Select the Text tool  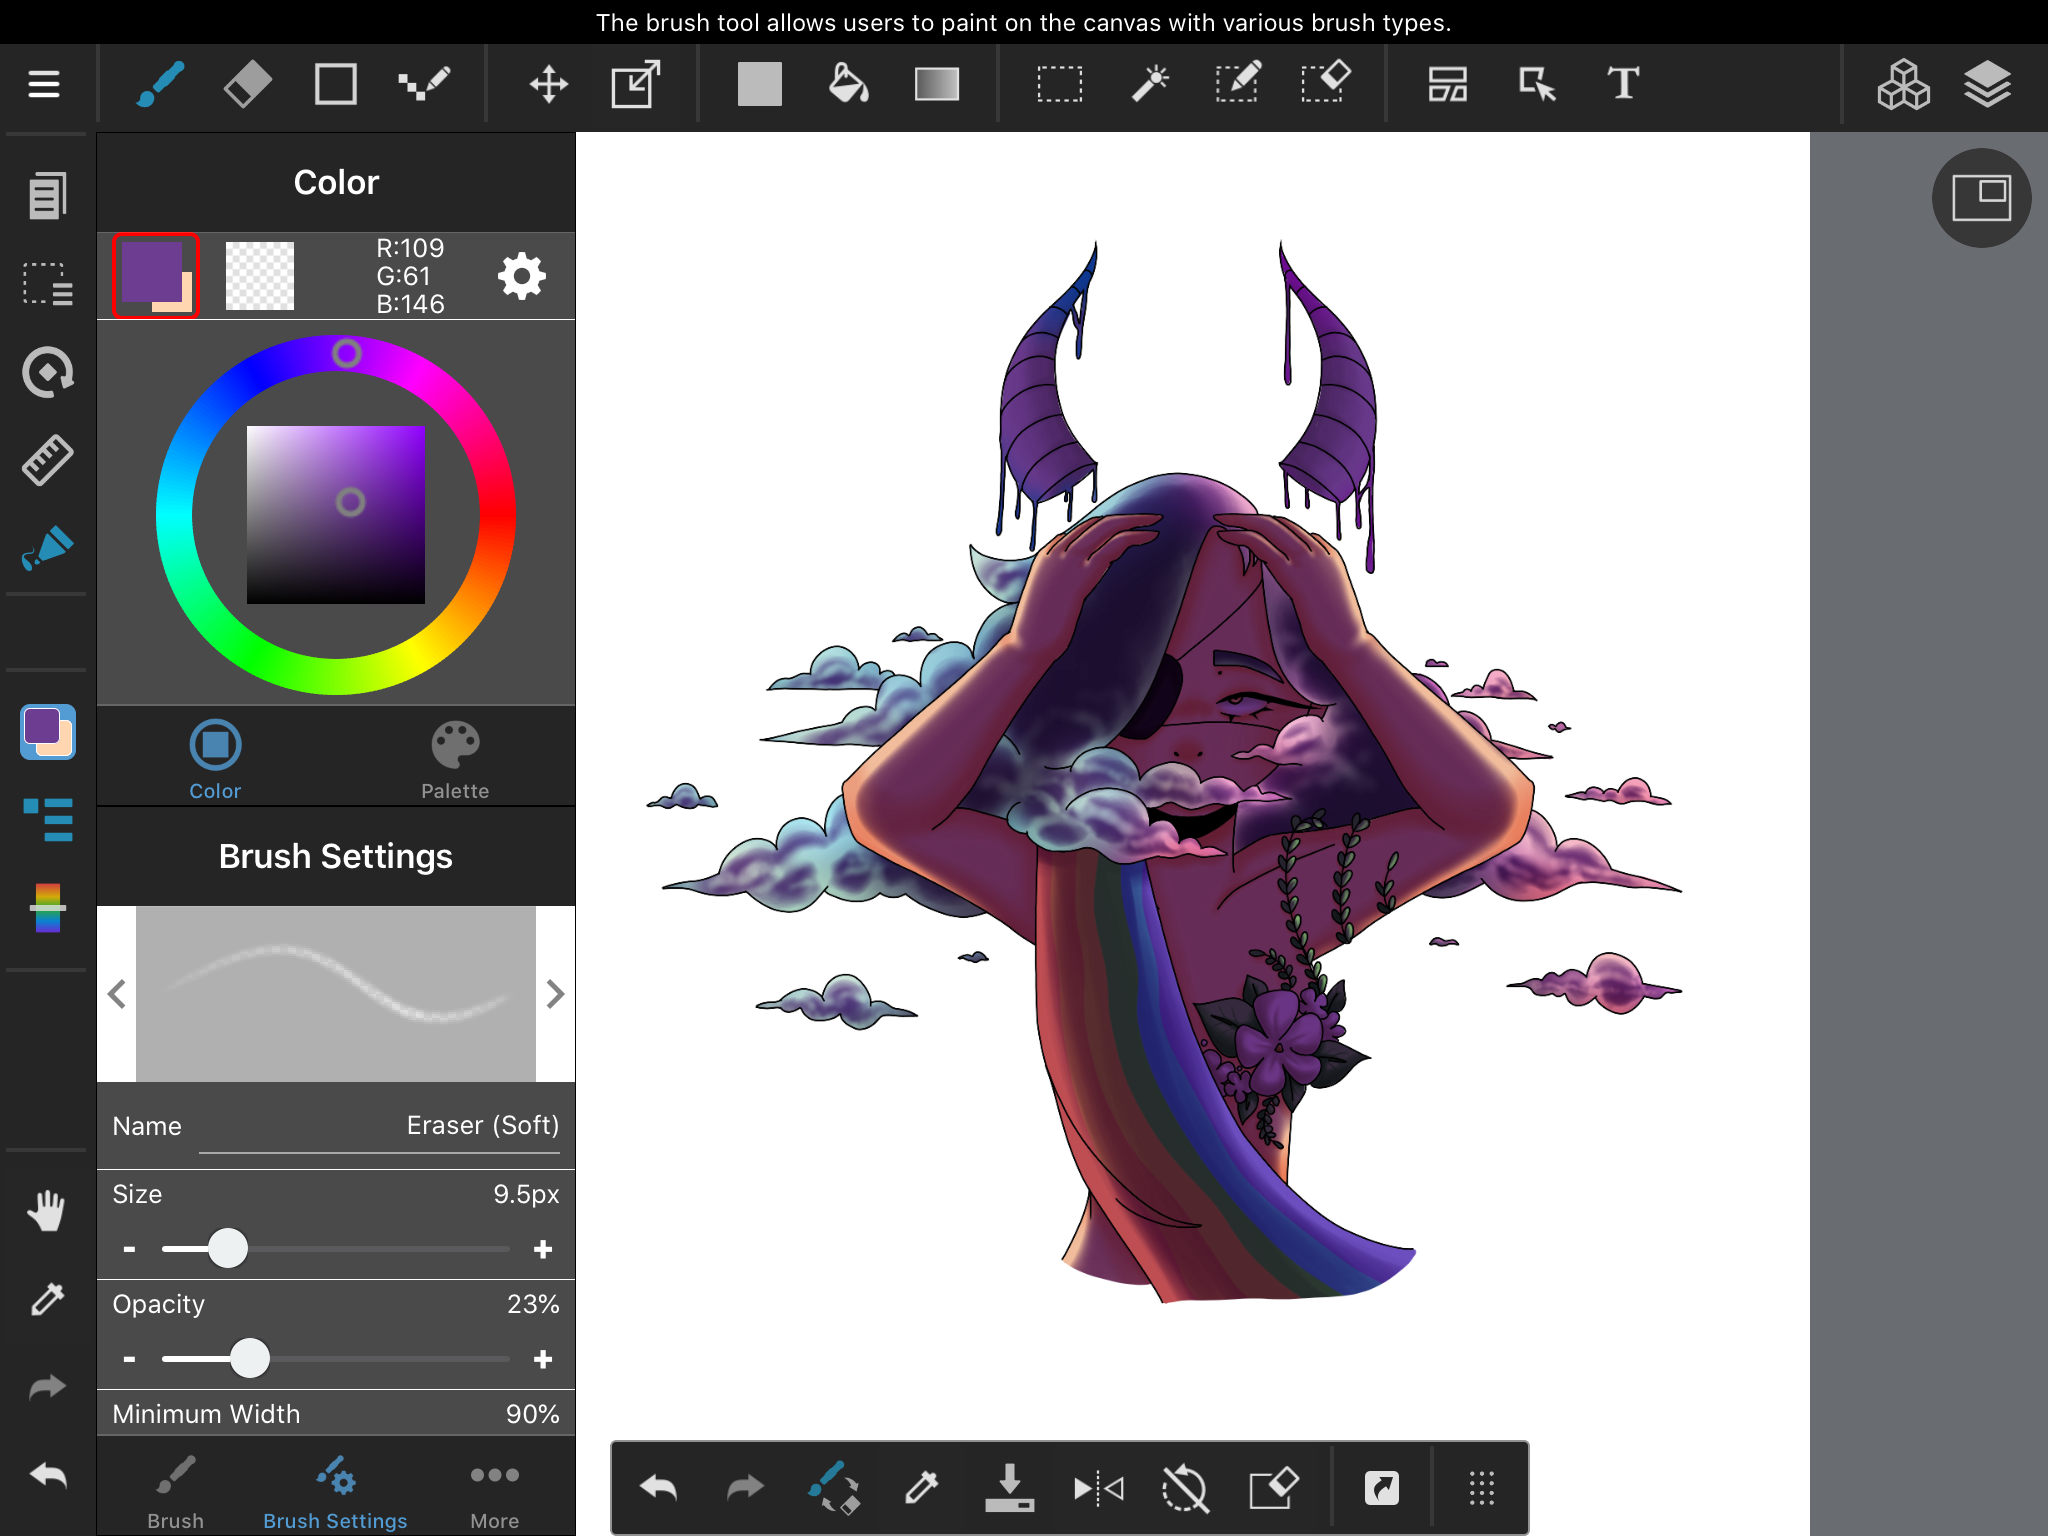click(1623, 84)
